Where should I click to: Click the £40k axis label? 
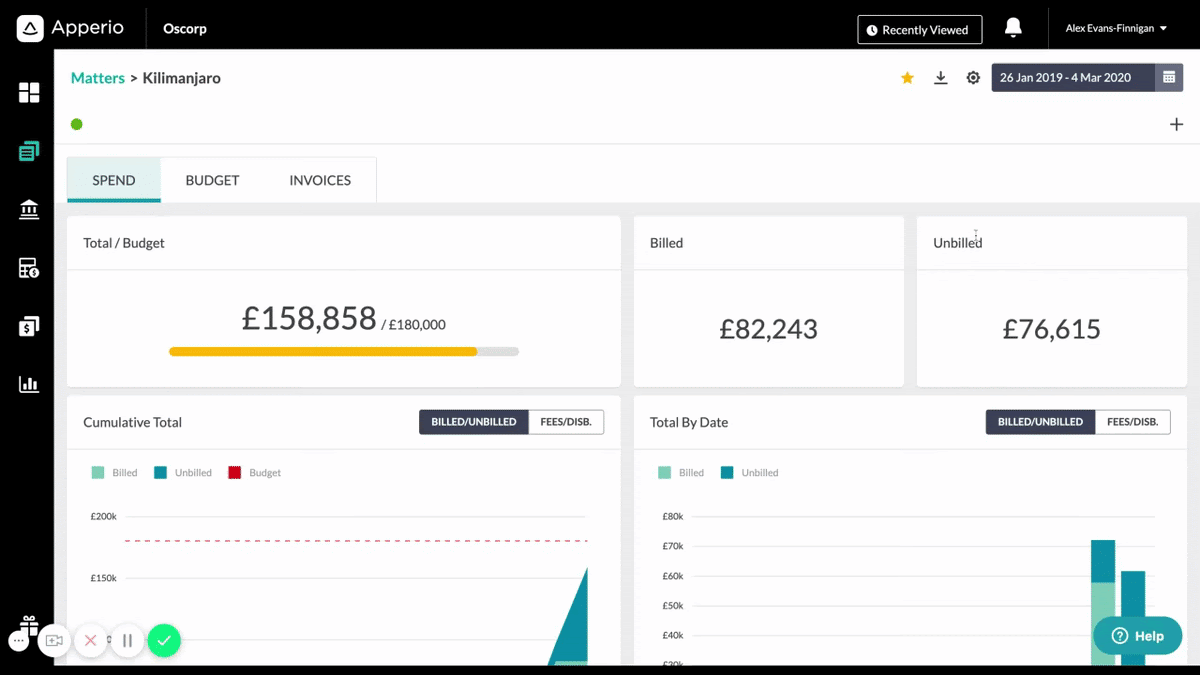[x=673, y=635]
